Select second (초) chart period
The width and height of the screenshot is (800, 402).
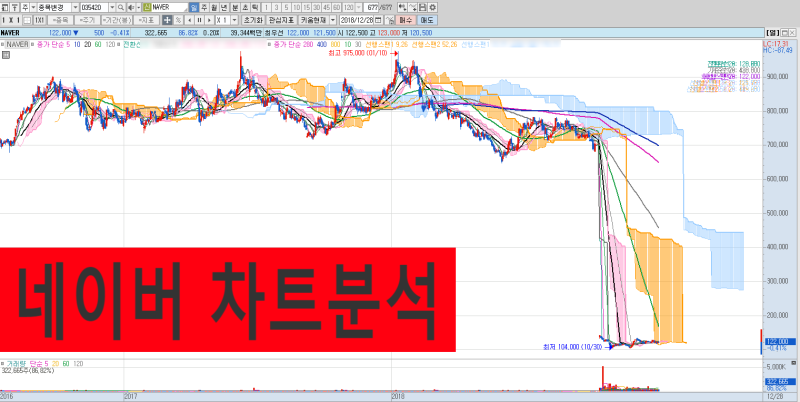[245, 8]
